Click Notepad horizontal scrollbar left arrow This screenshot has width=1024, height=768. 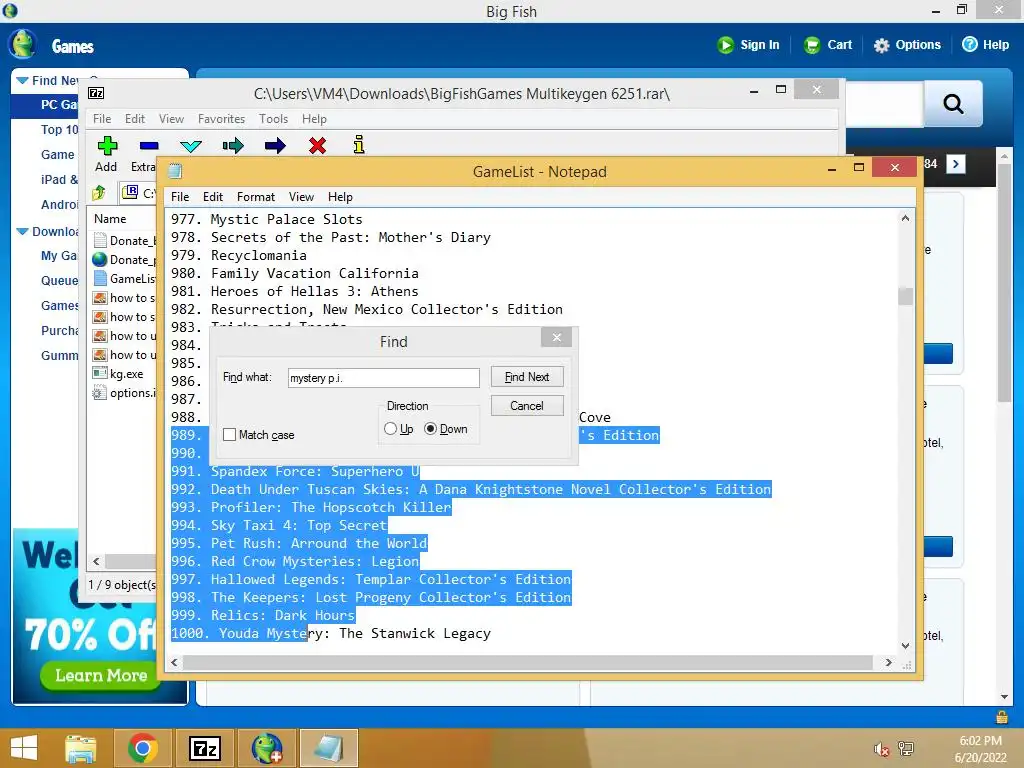click(x=174, y=662)
